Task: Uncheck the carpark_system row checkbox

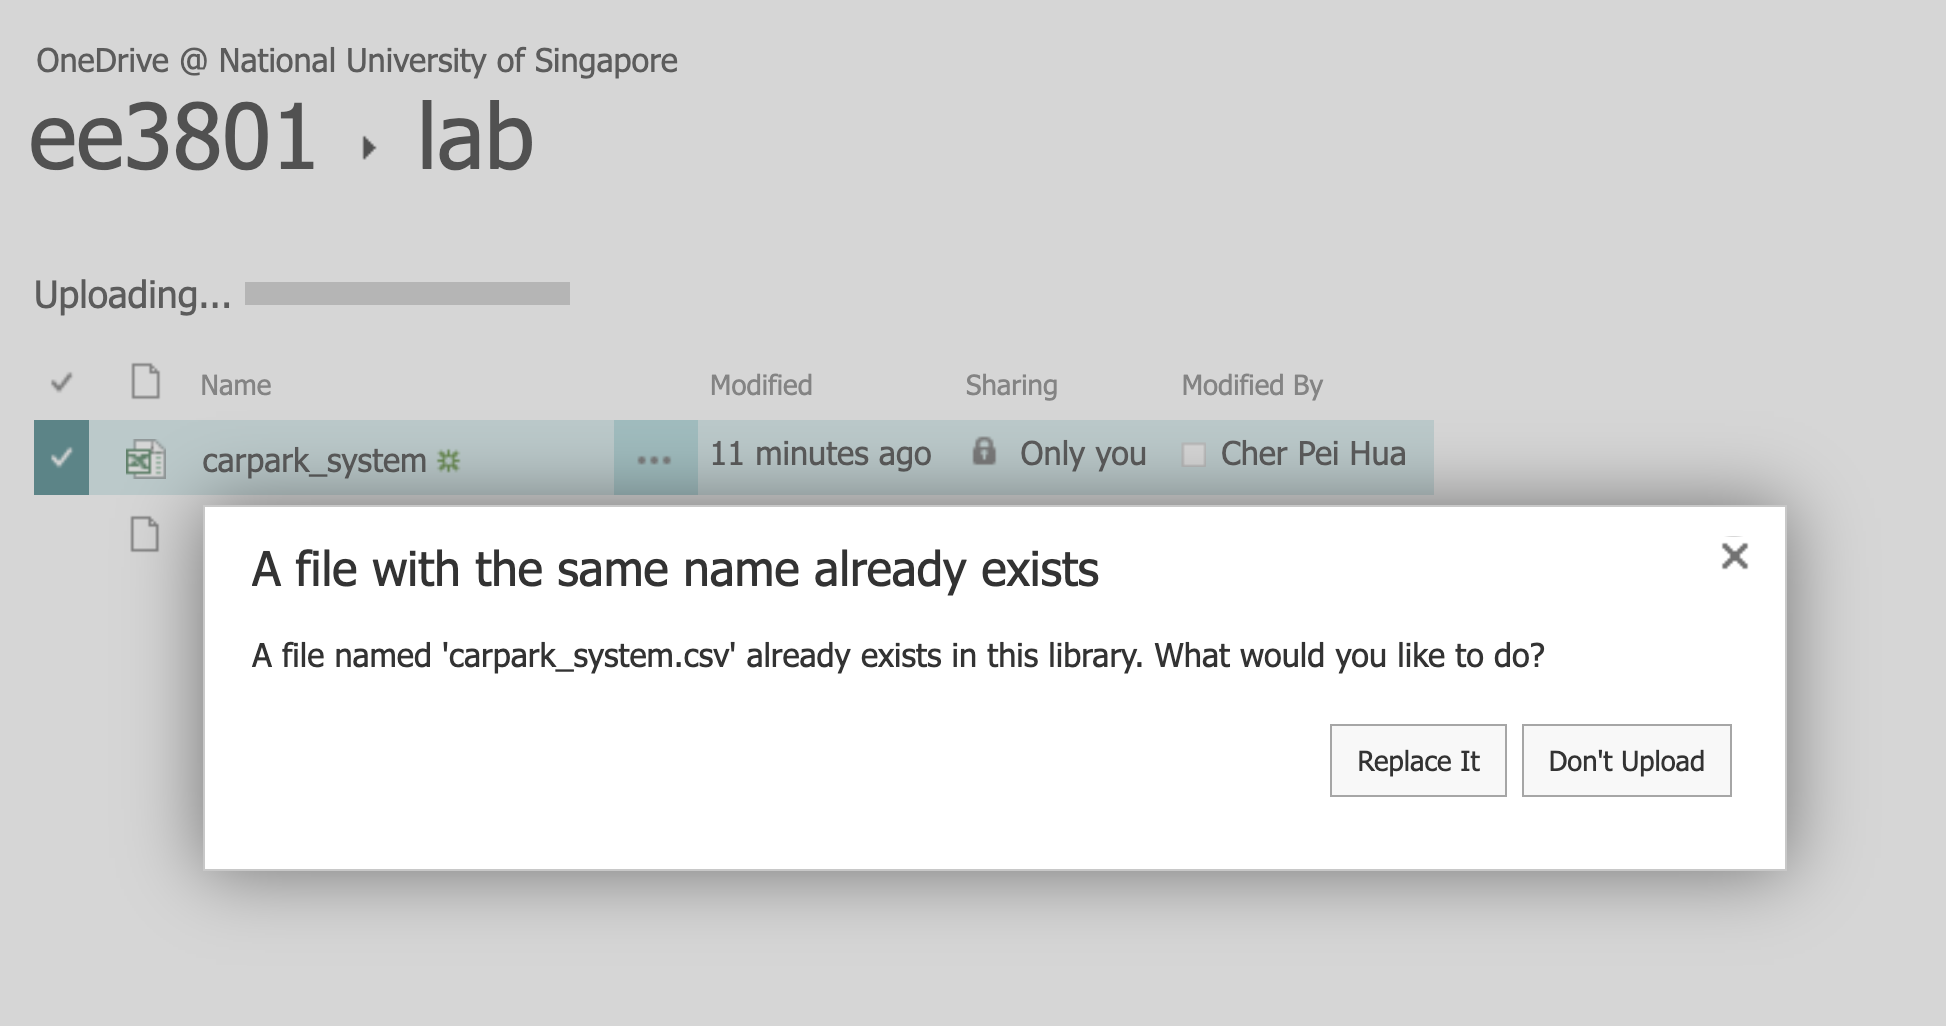Action: (62, 458)
